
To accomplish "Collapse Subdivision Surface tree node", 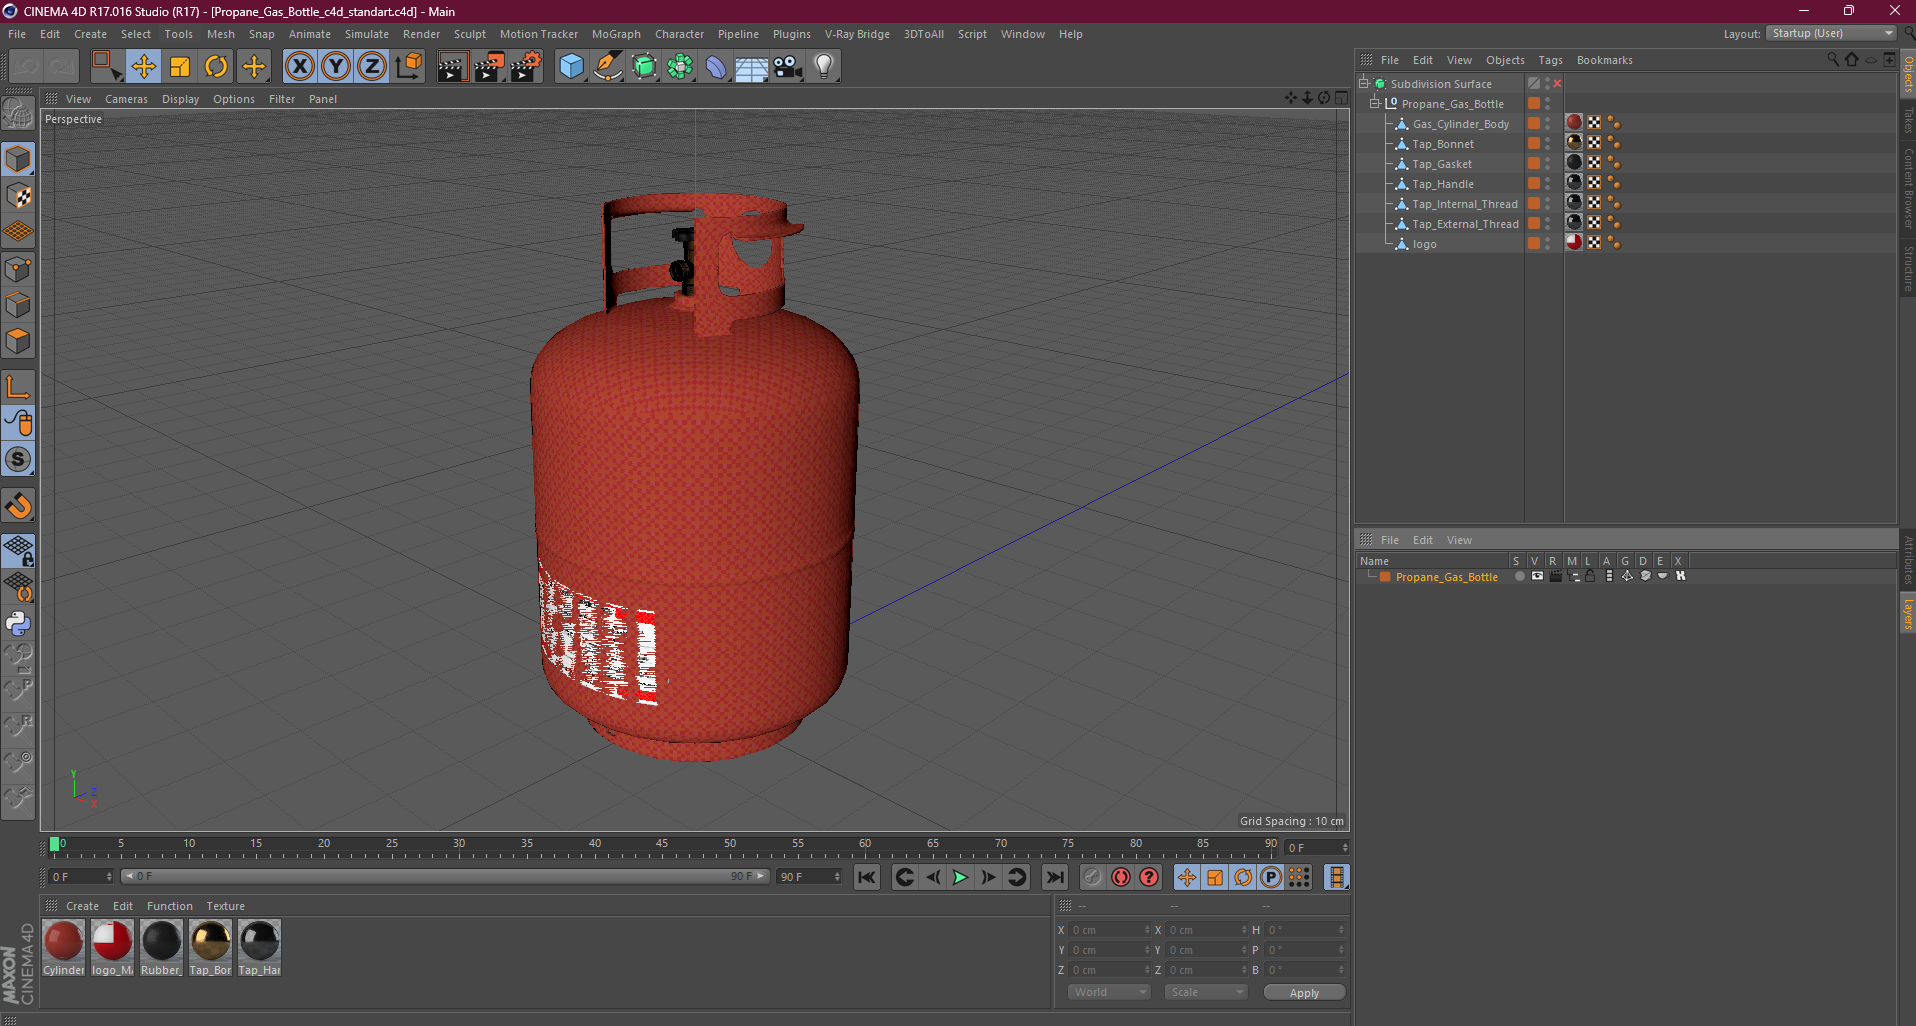I will (x=1364, y=83).
